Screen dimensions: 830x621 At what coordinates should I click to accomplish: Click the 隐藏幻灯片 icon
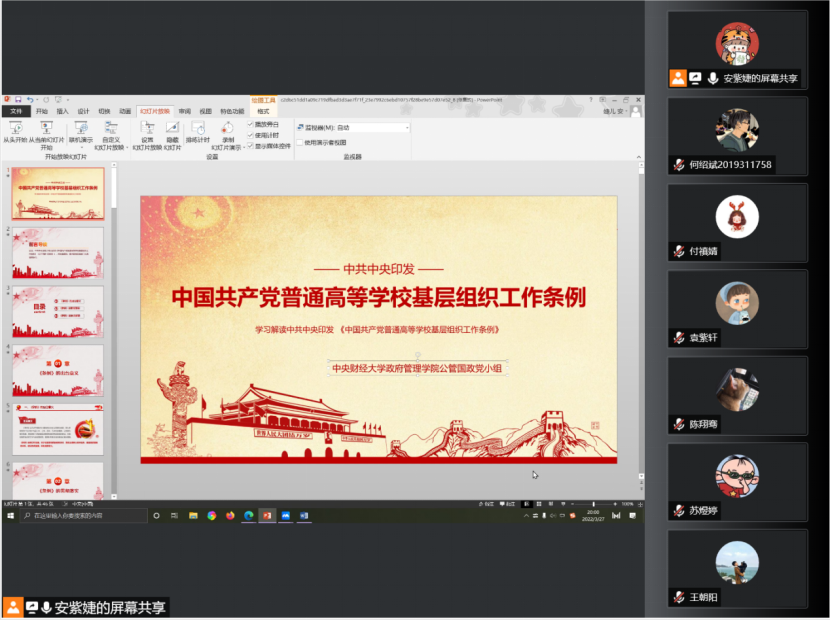click(x=172, y=129)
